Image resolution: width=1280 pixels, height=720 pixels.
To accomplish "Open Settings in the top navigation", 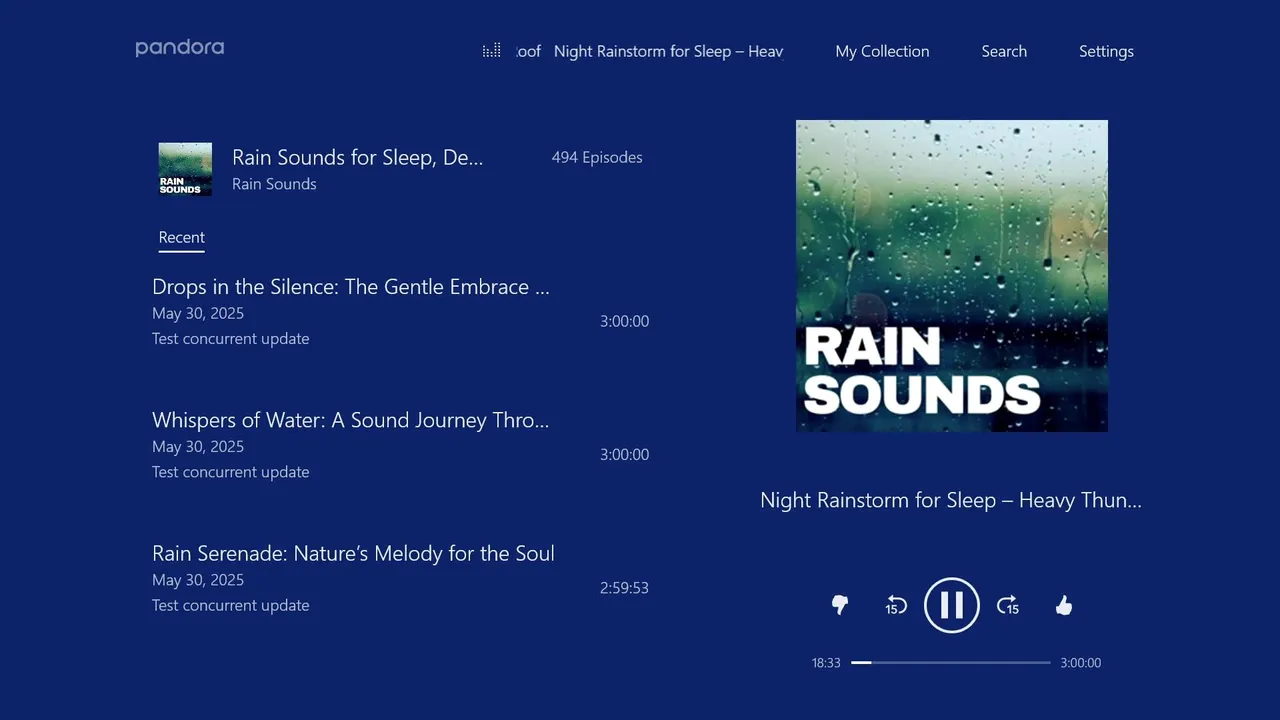I will [x=1106, y=51].
